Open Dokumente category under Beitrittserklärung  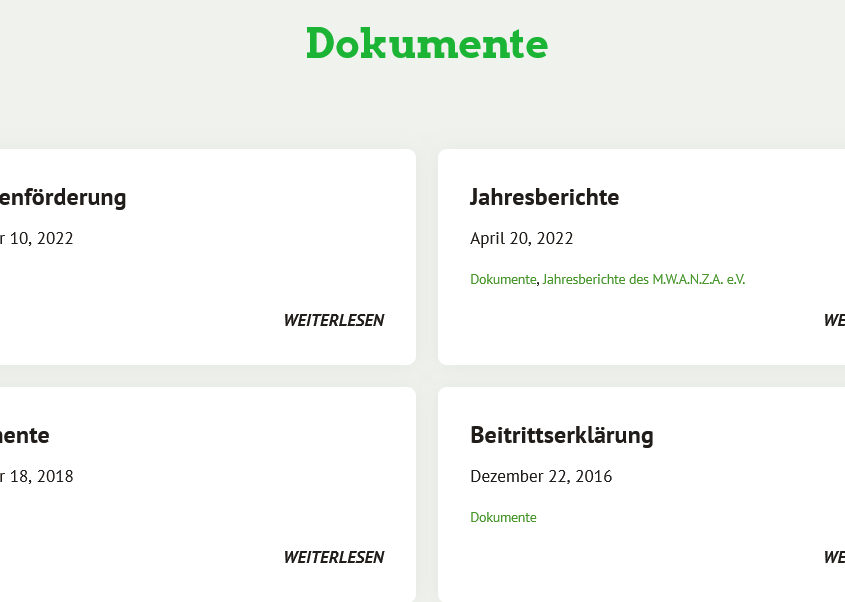point(503,517)
